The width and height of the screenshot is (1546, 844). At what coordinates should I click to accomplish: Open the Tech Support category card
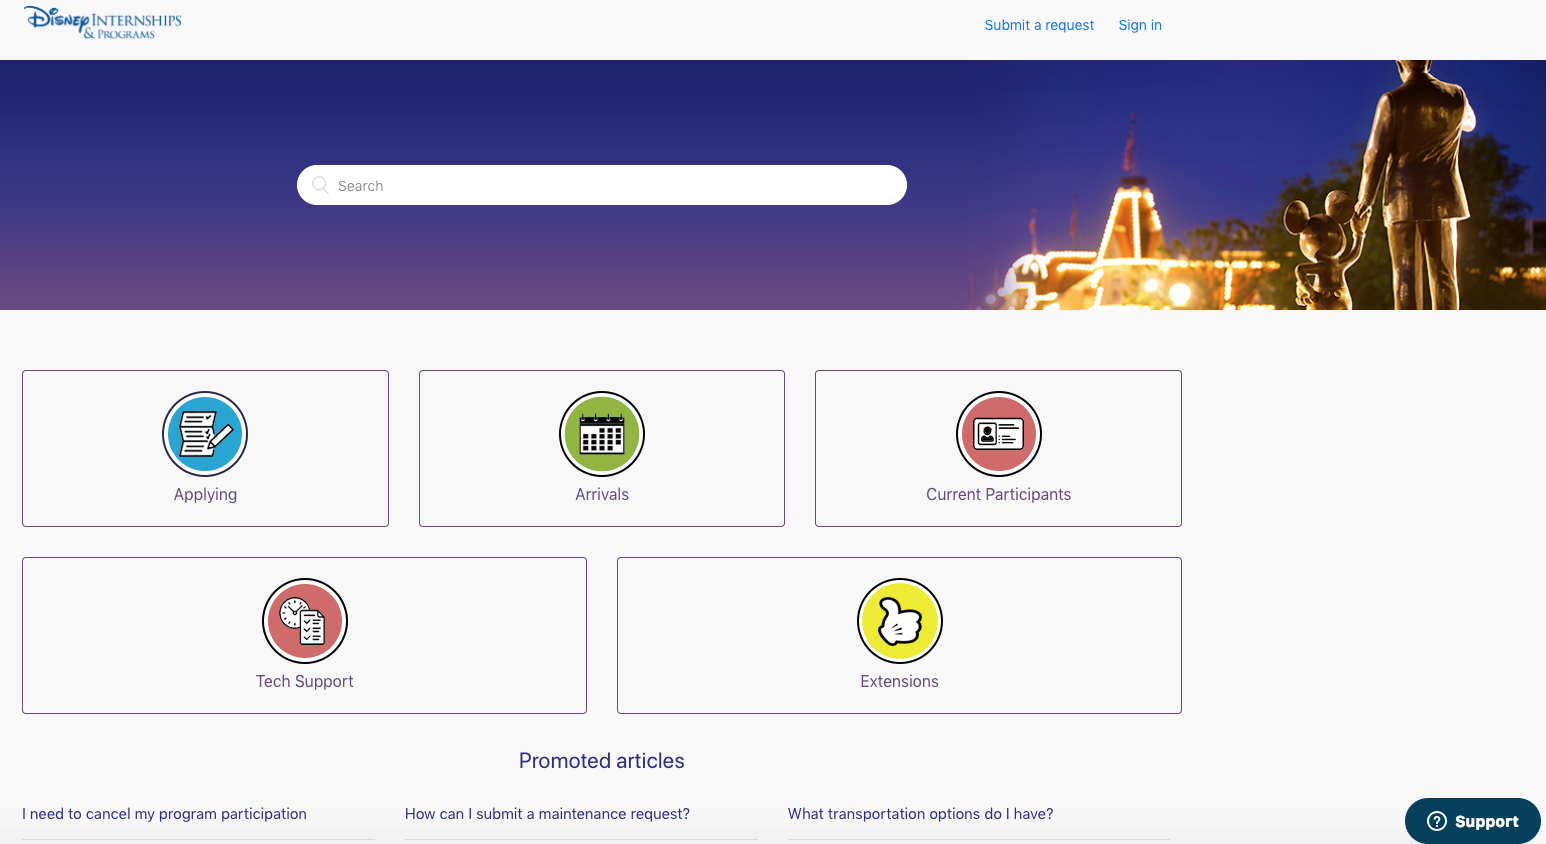click(x=305, y=635)
